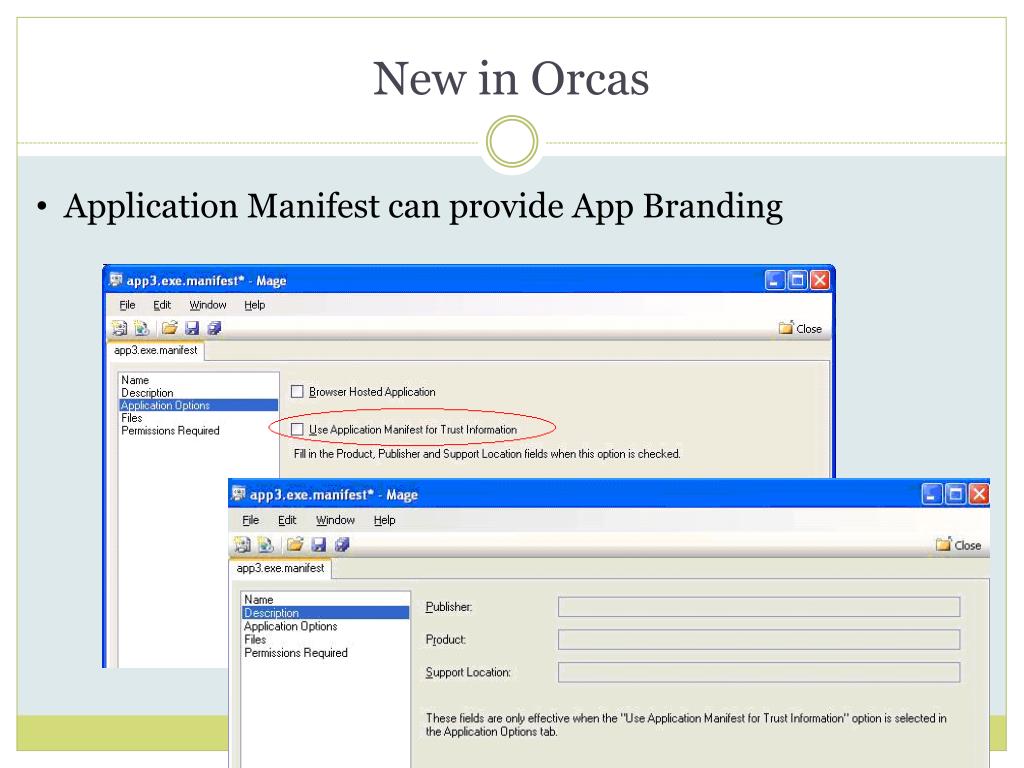
Task: Maximize the front Mage window
Action: pos(955,494)
